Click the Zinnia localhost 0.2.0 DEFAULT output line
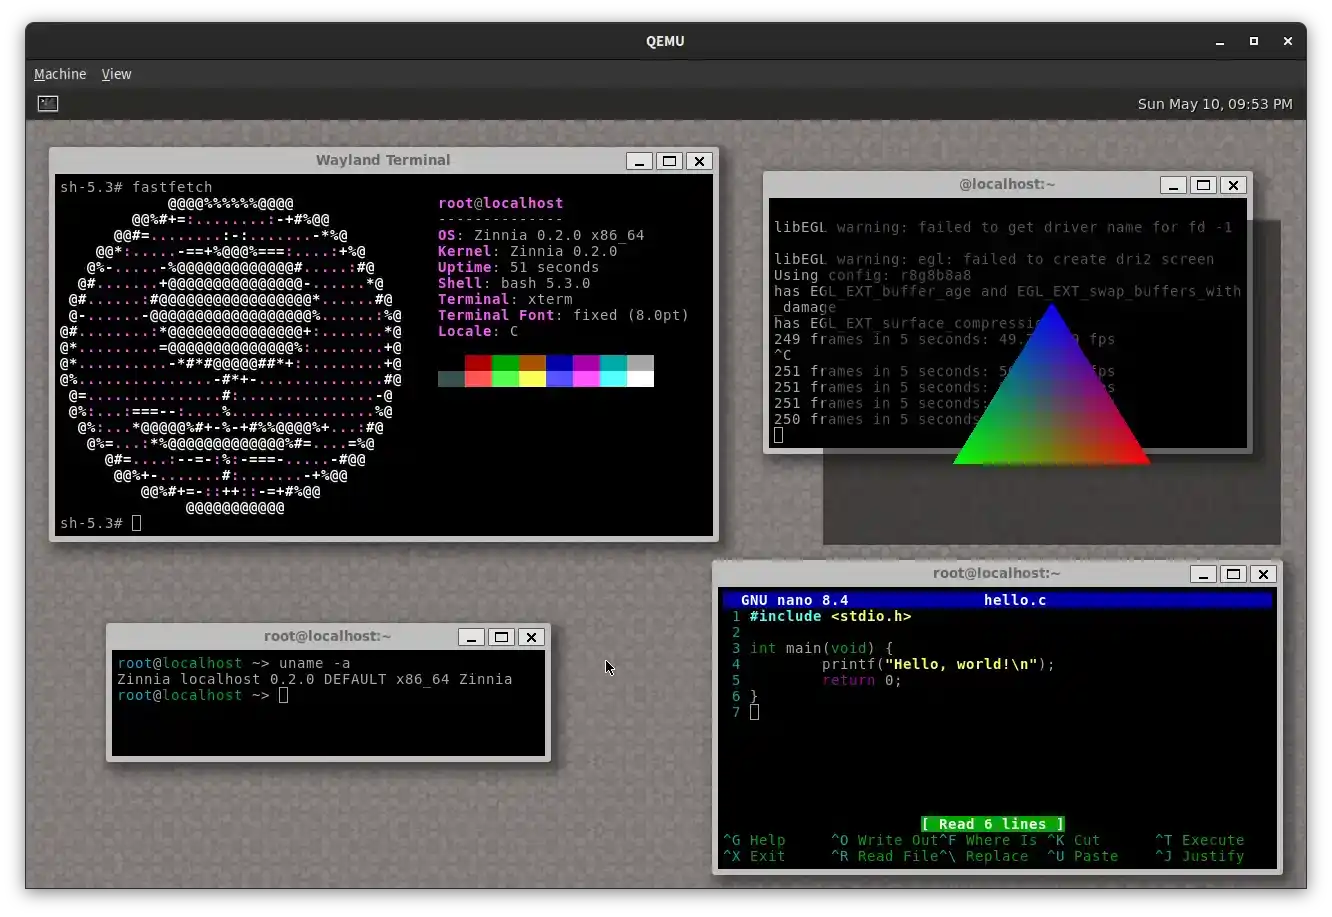Image resolution: width=1332 pixels, height=917 pixels. [314, 679]
